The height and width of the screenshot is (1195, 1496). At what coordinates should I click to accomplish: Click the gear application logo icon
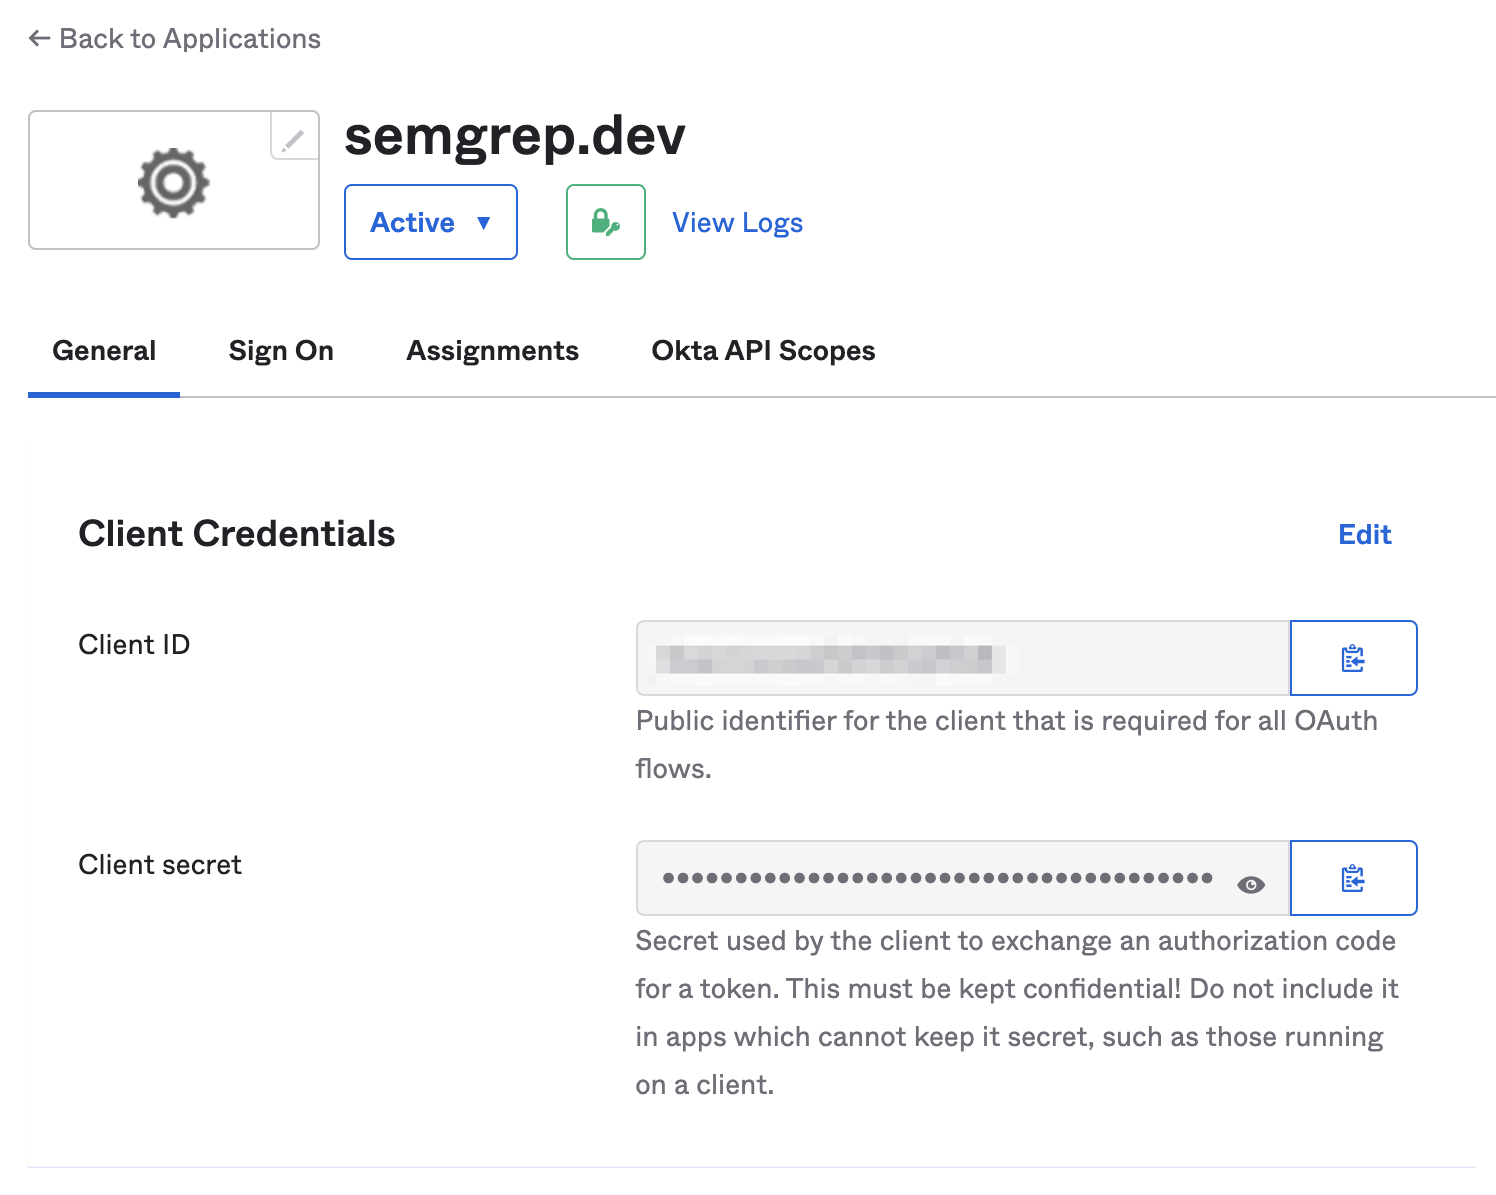pyautogui.click(x=174, y=181)
